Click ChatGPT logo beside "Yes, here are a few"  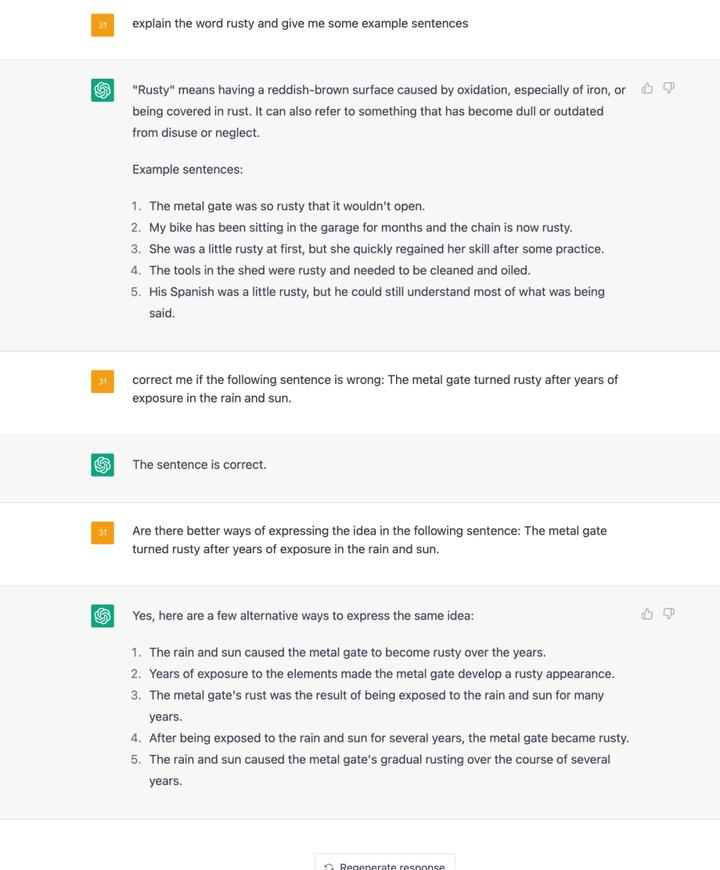102,616
